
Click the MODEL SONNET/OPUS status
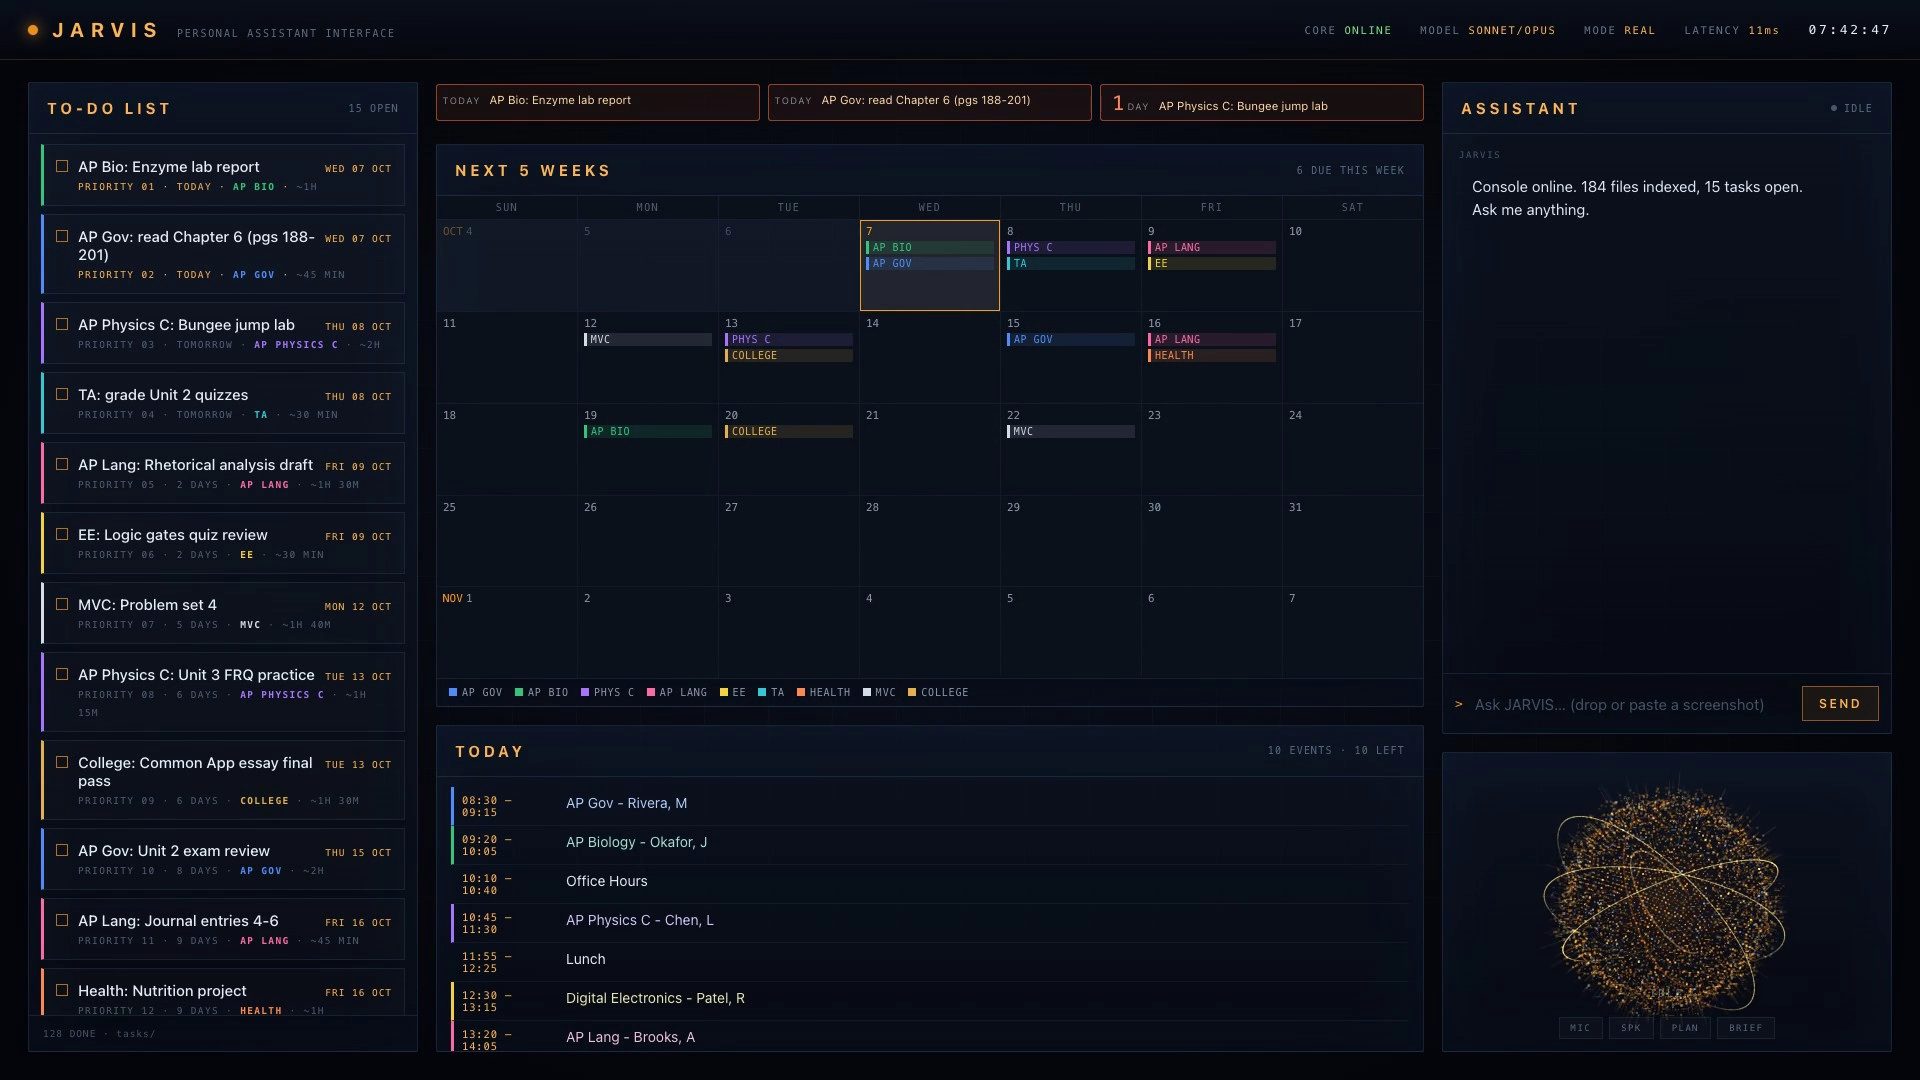[x=1487, y=31]
